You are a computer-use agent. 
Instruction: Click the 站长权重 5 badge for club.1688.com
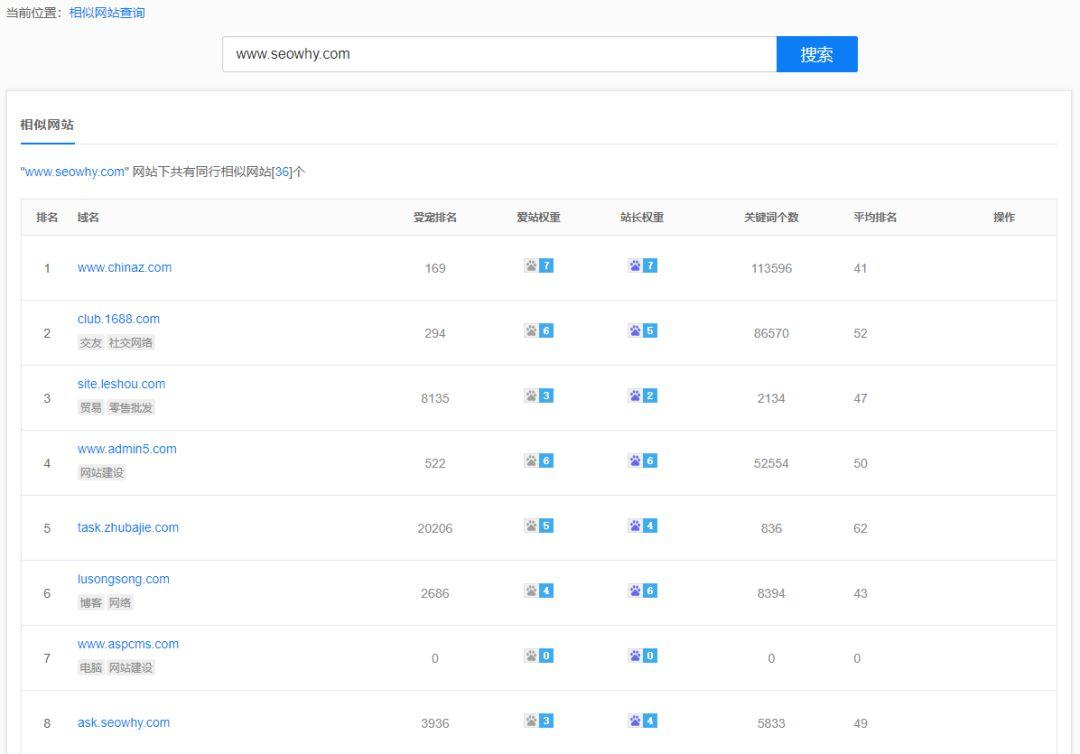pyautogui.click(x=643, y=331)
